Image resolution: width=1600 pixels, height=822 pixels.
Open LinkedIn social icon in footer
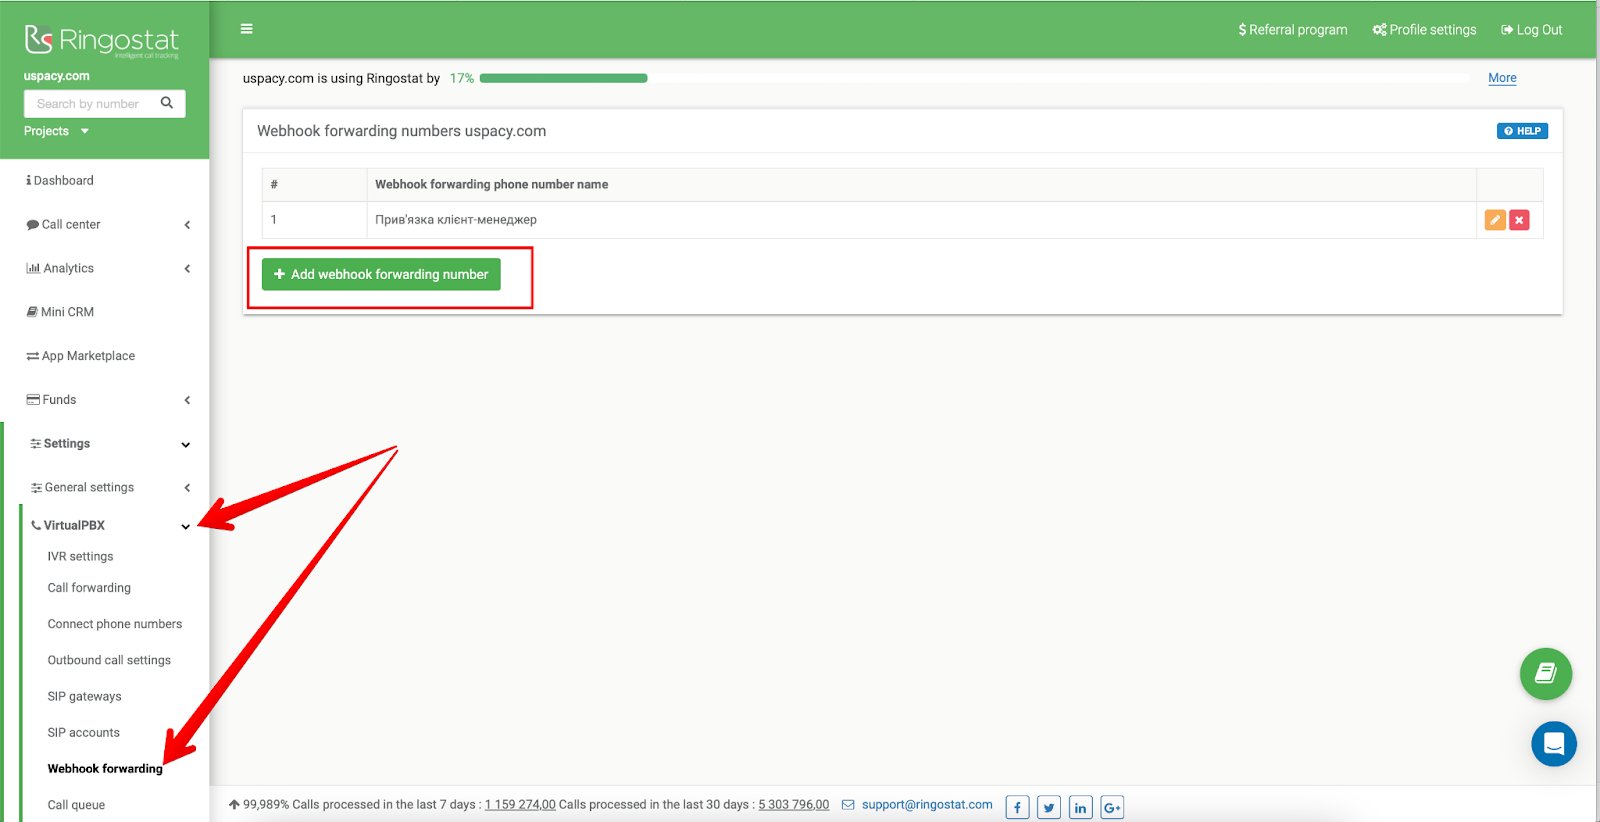1081,807
